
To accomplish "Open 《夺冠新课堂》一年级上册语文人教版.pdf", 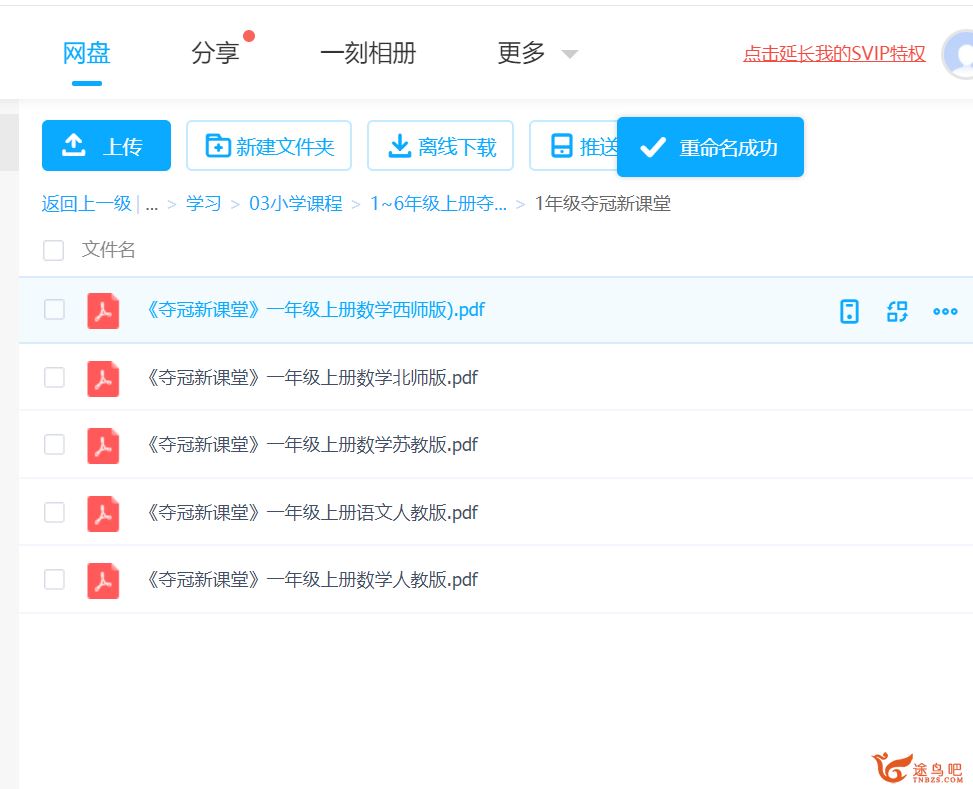I will click(x=312, y=513).
